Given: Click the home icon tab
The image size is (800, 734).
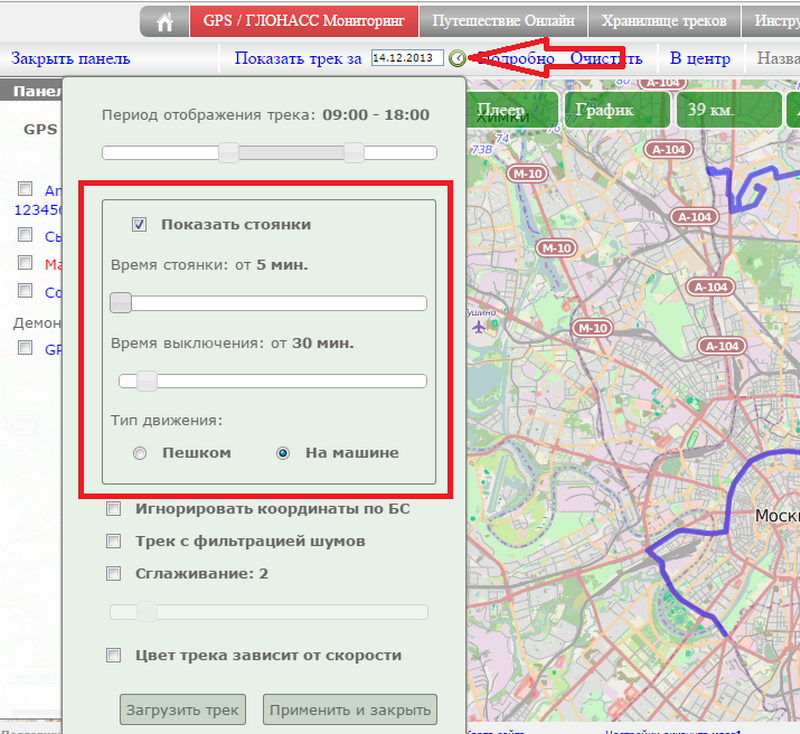Looking at the screenshot, I should pyautogui.click(x=165, y=20).
